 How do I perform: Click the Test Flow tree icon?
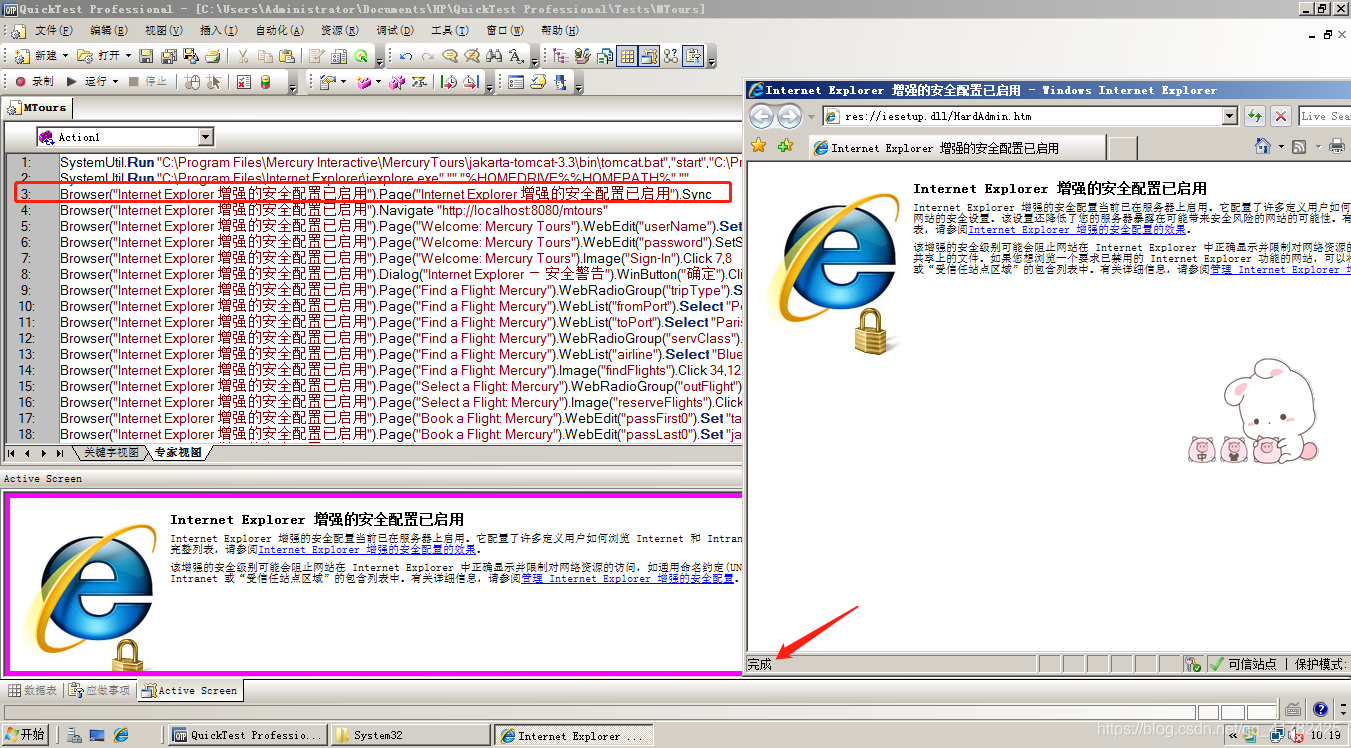(560, 56)
